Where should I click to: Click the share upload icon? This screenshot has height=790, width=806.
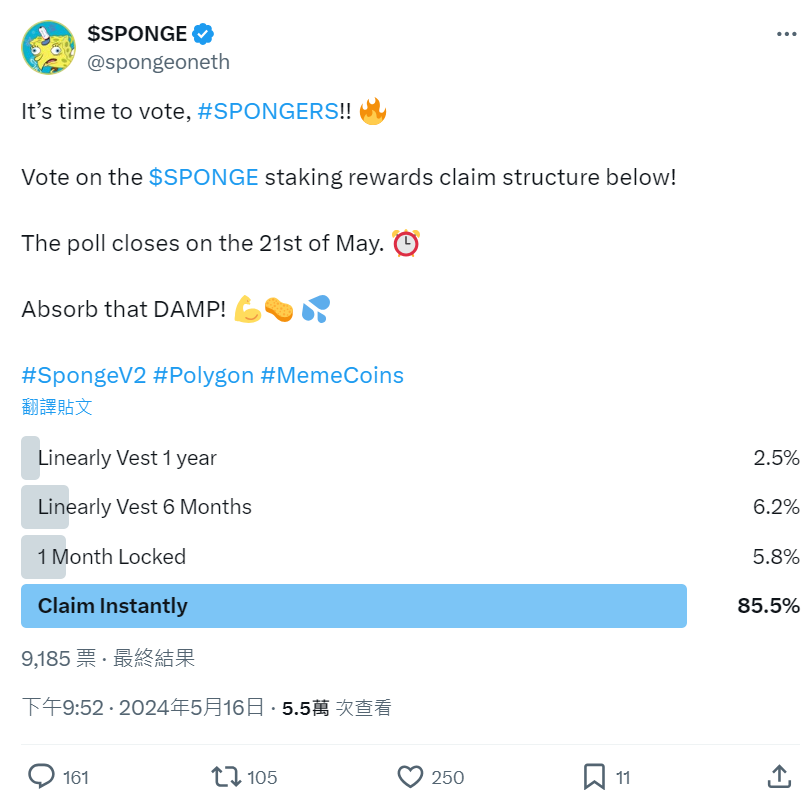click(779, 776)
